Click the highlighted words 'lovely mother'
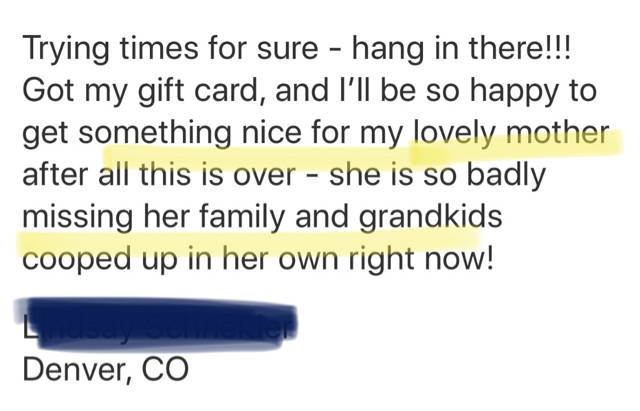This screenshot has height=411, width=640. pyautogui.click(x=511, y=133)
